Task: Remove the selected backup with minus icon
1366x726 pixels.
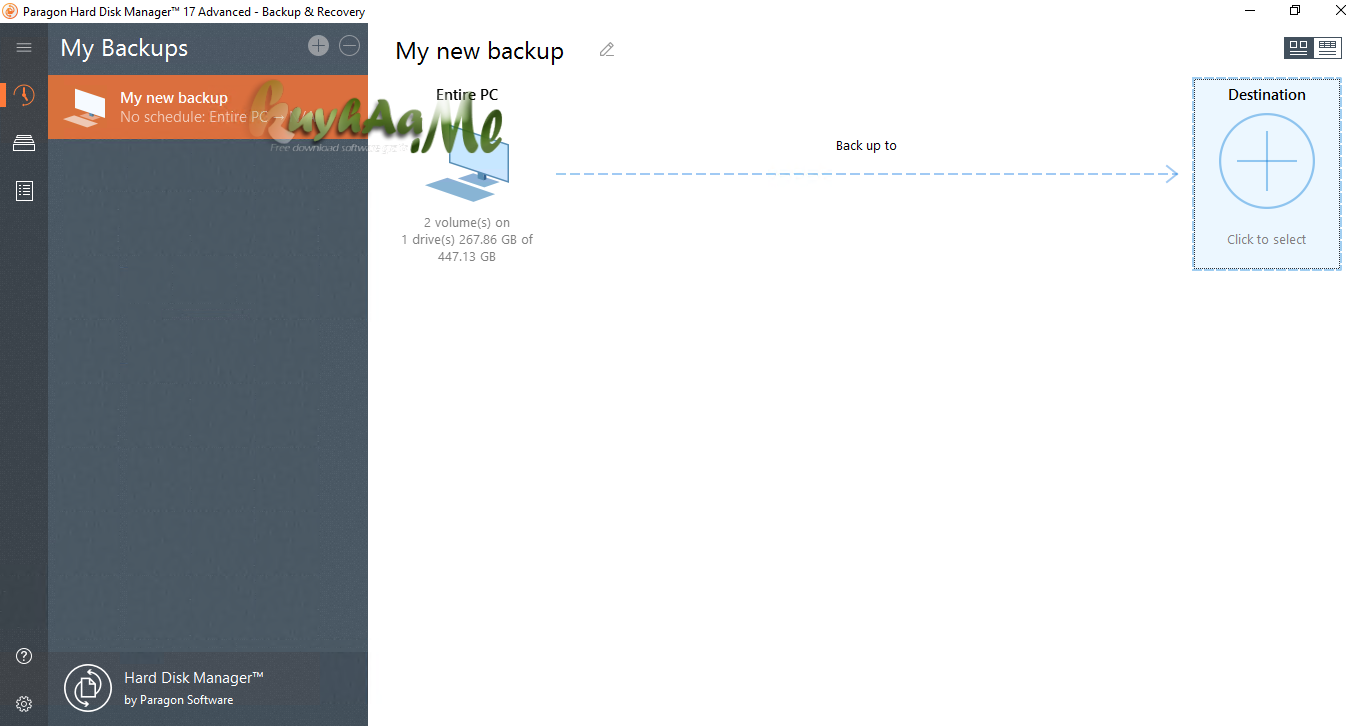Action: (349, 45)
